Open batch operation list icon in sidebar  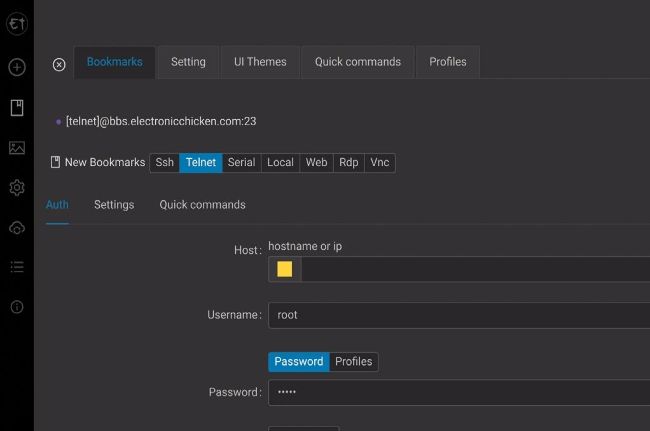click(x=17, y=267)
